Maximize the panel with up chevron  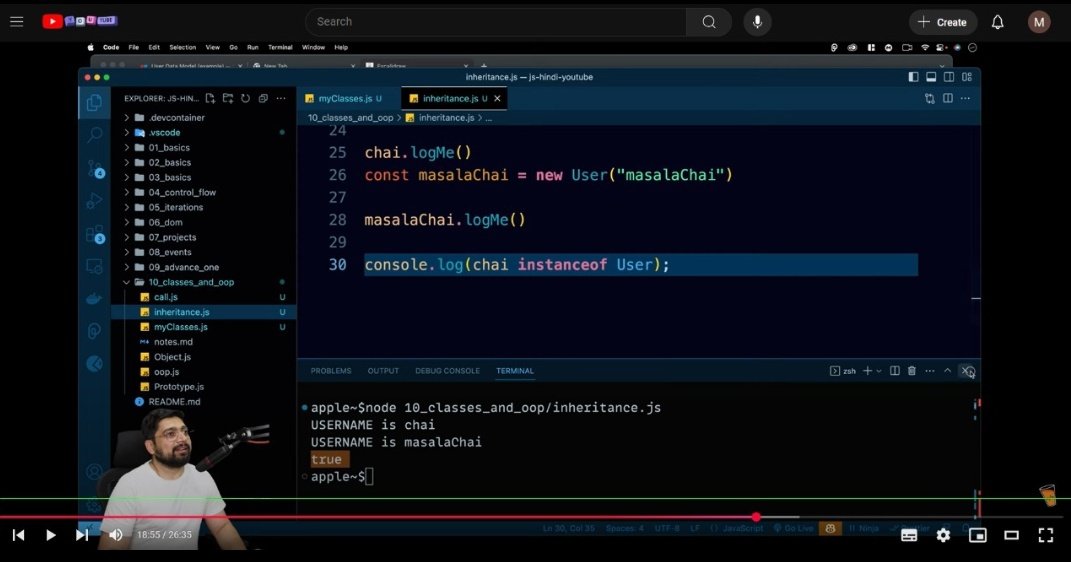pyautogui.click(x=947, y=371)
